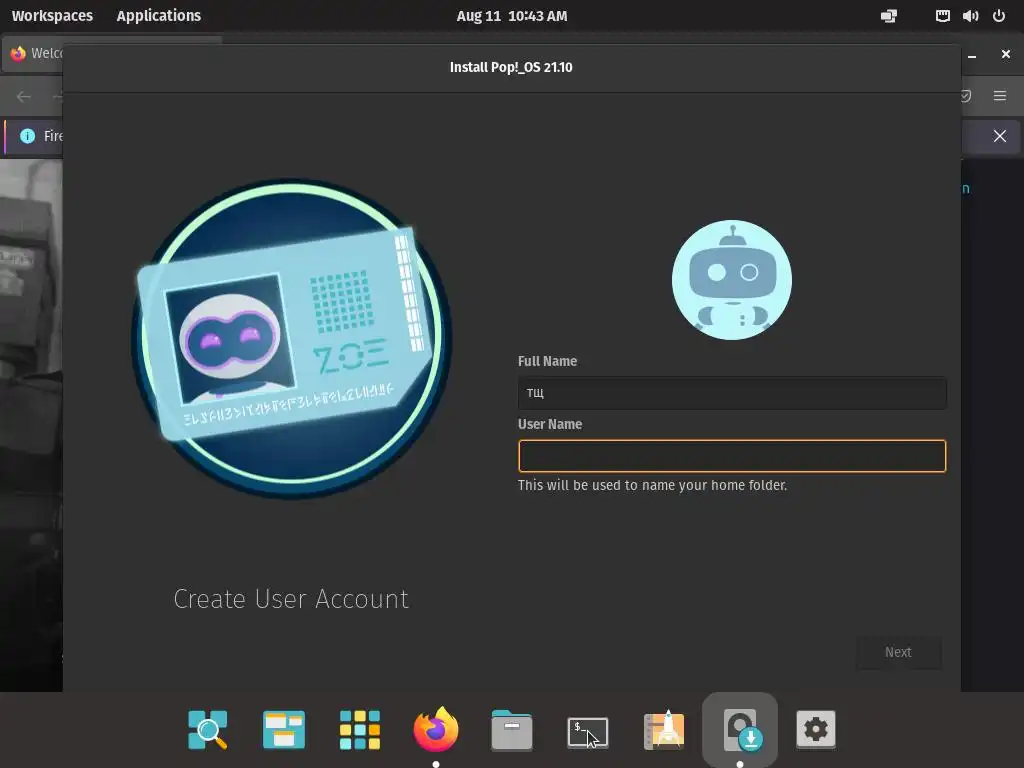Launch search from the dock magnifier icon
This screenshot has width=1024, height=768.
click(x=208, y=729)
